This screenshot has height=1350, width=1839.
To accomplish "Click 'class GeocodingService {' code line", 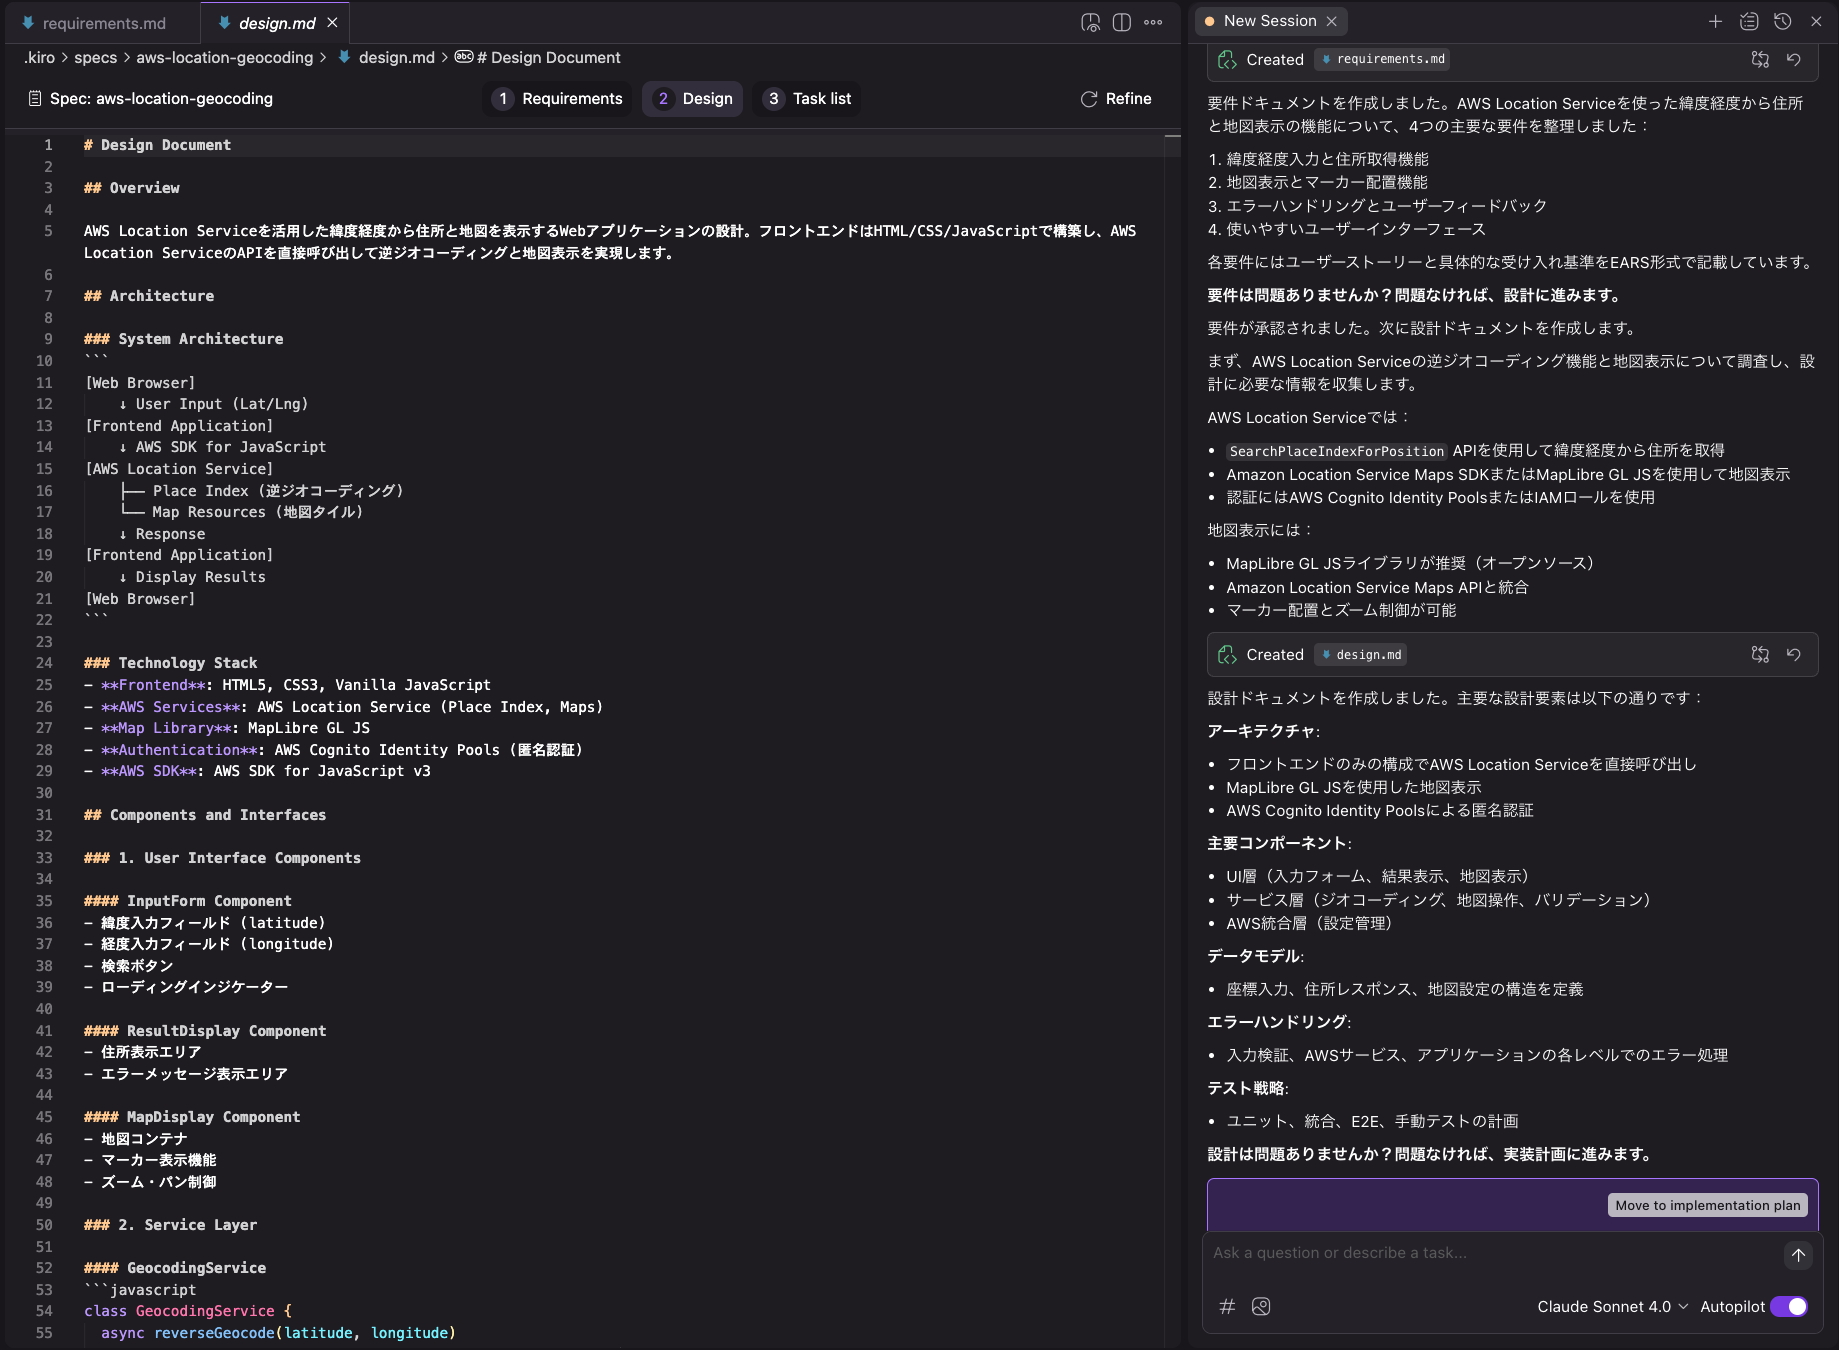I will tap(188, 1311).
